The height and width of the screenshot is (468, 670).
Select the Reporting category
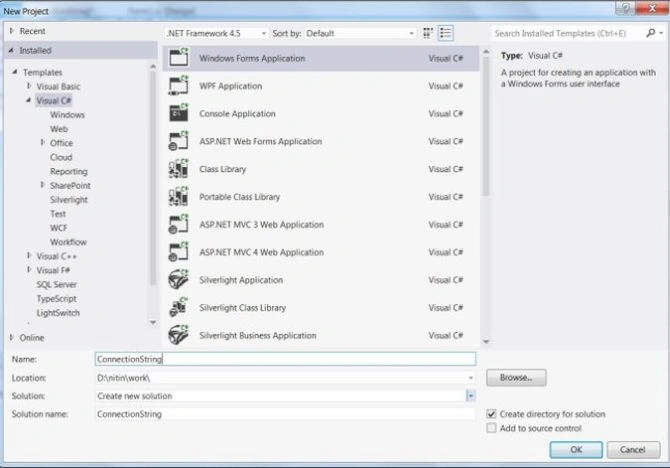(69, 171)
